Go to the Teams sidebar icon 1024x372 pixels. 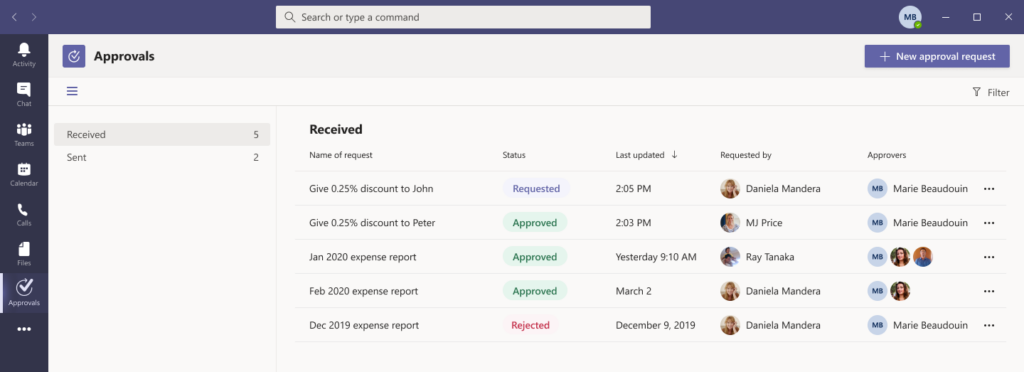(x=24, y=134)
